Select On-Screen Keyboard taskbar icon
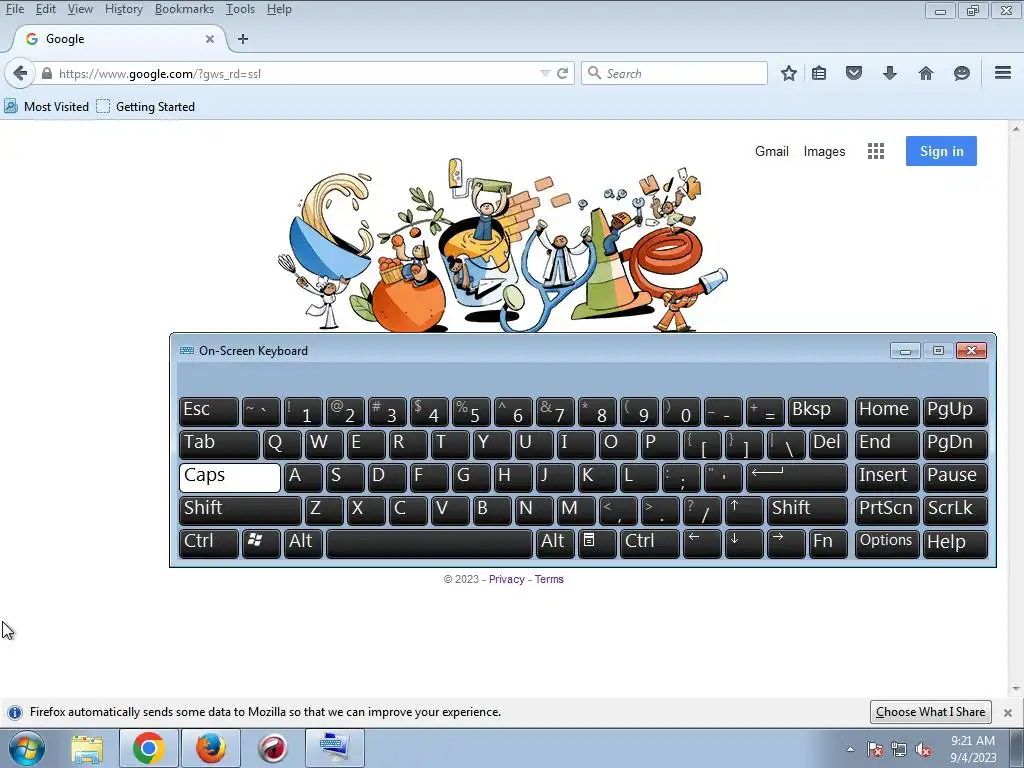Screen dimensions: 1024x768 335,748
